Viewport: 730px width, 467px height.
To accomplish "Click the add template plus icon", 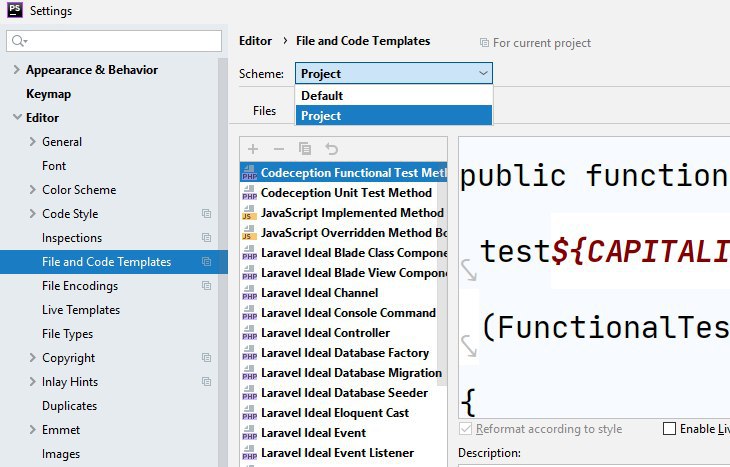I will 253,149.
